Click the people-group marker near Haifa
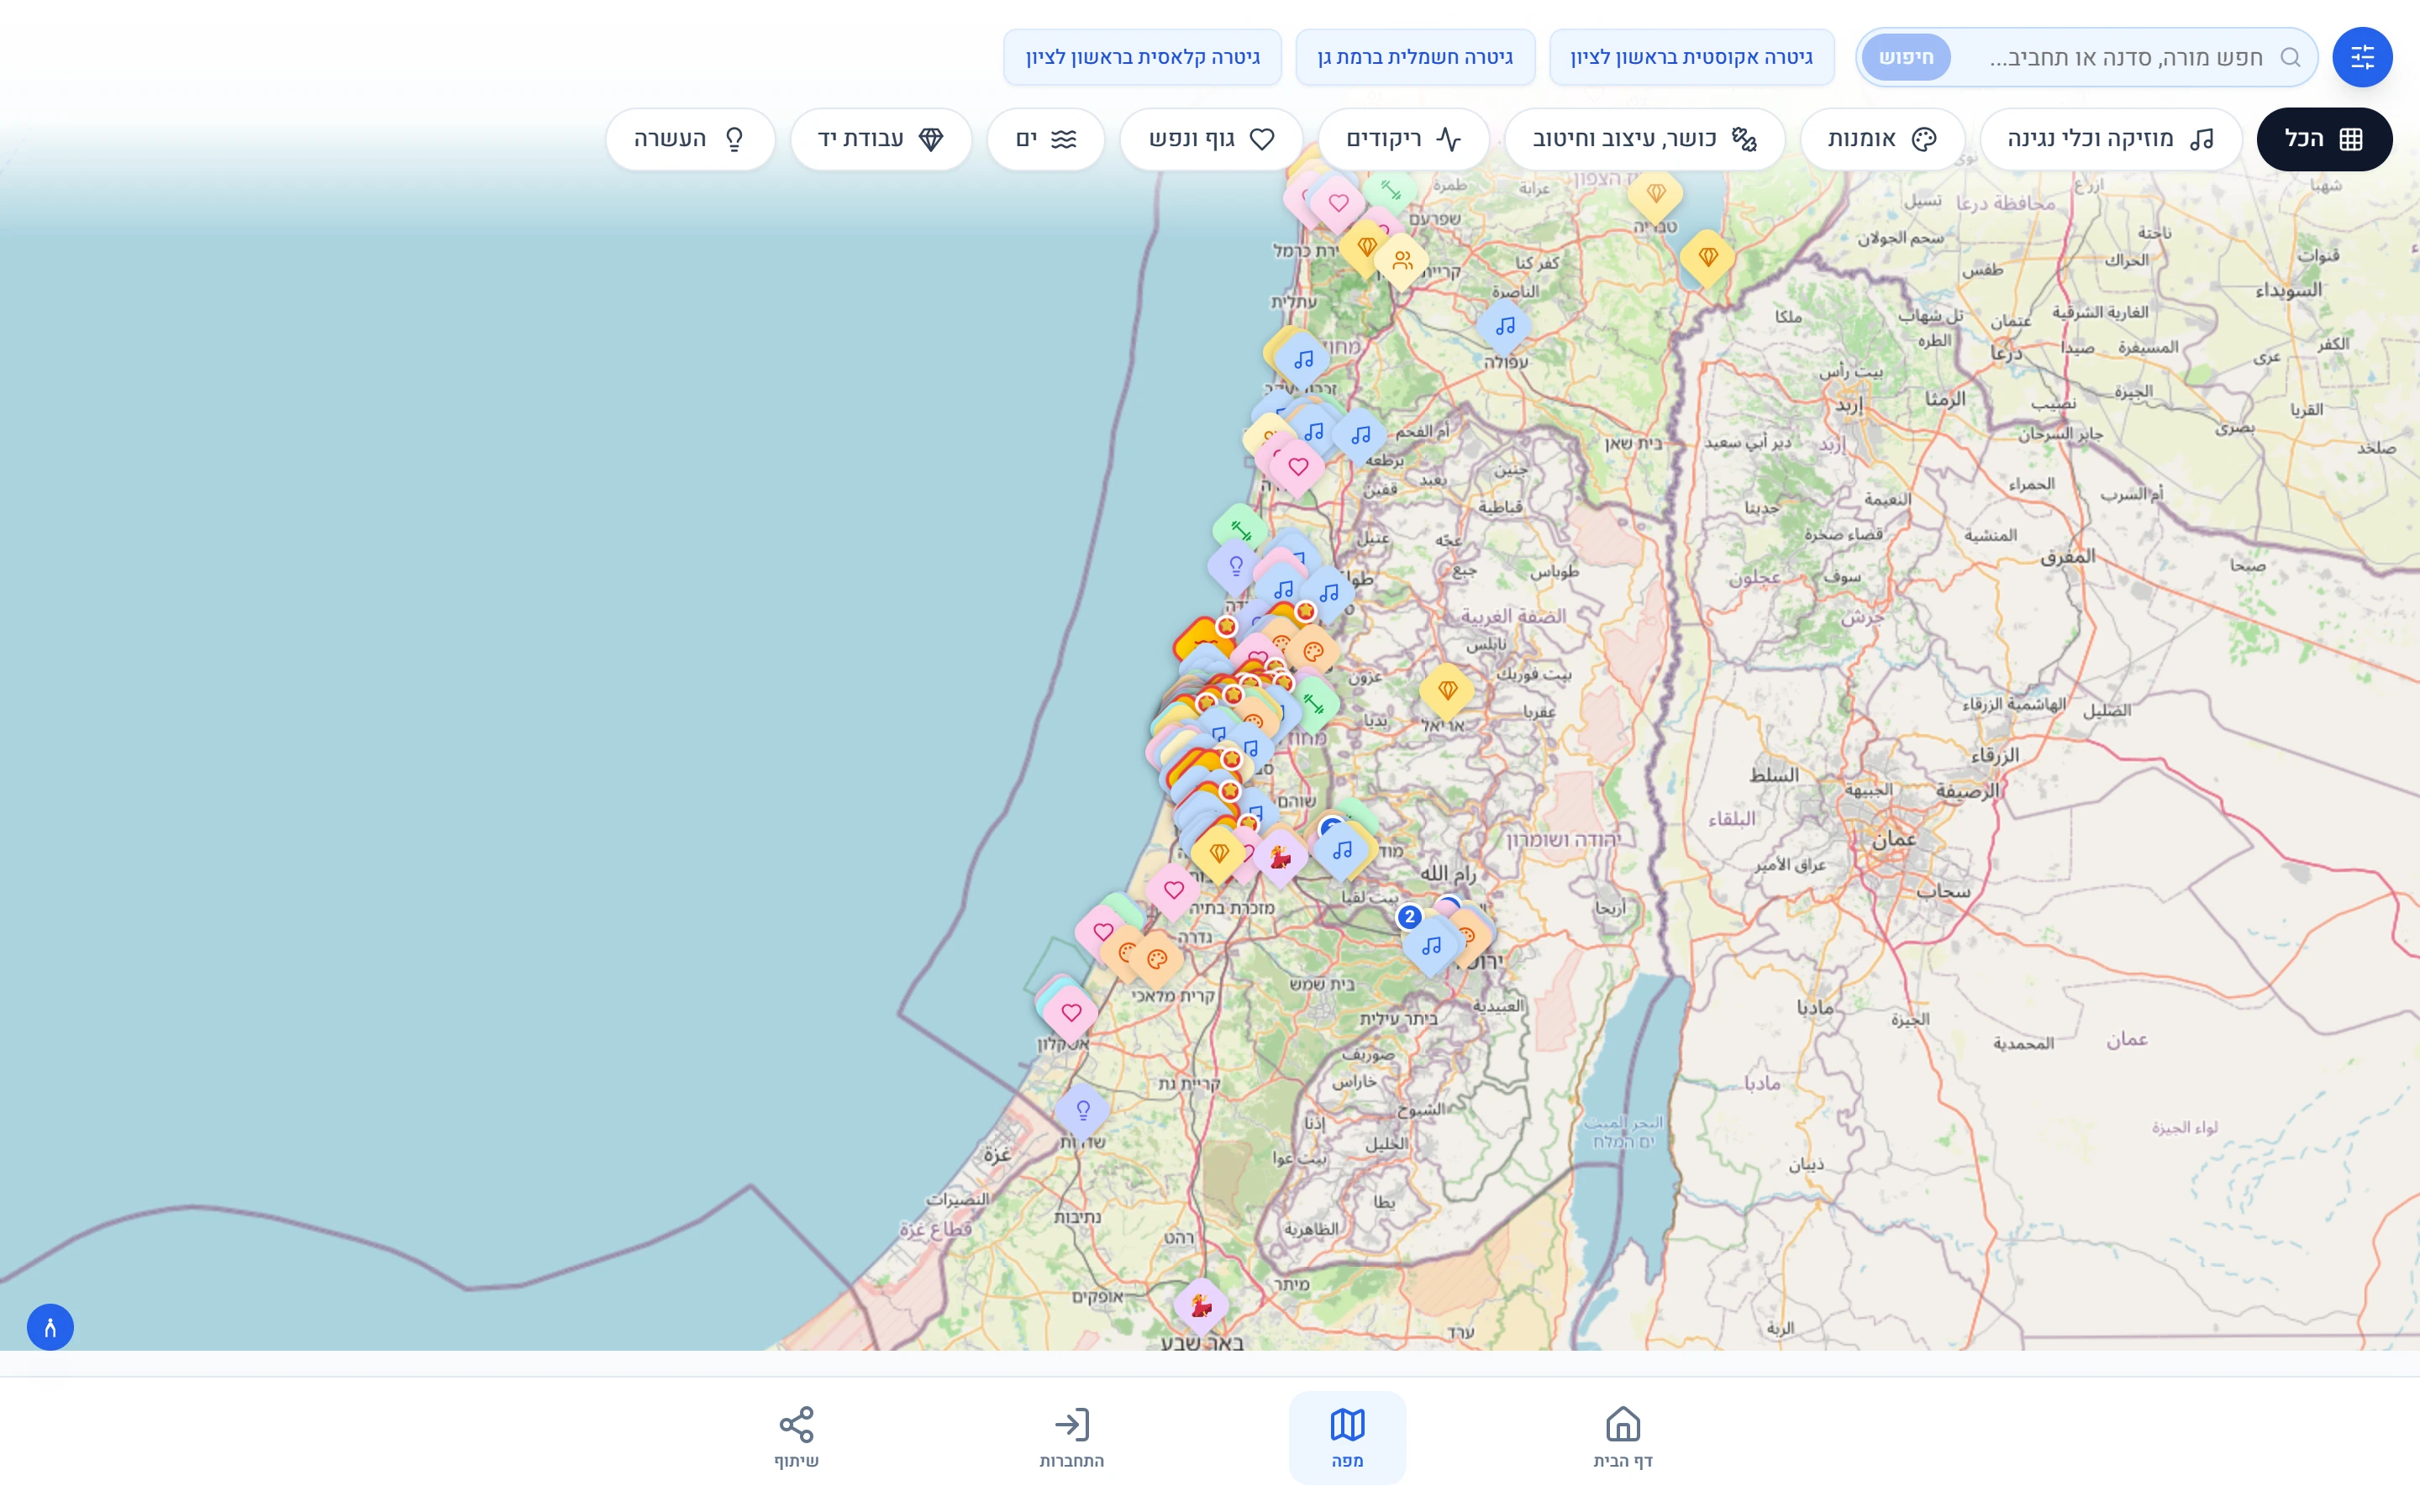This screenshot has width=2420, height=1512. pos(1402,261)
